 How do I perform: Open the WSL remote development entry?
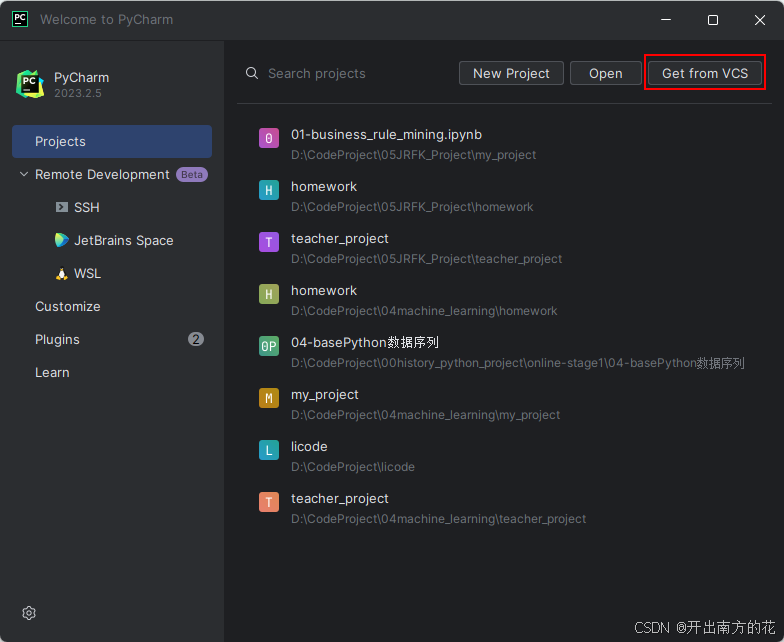(112, 274)
